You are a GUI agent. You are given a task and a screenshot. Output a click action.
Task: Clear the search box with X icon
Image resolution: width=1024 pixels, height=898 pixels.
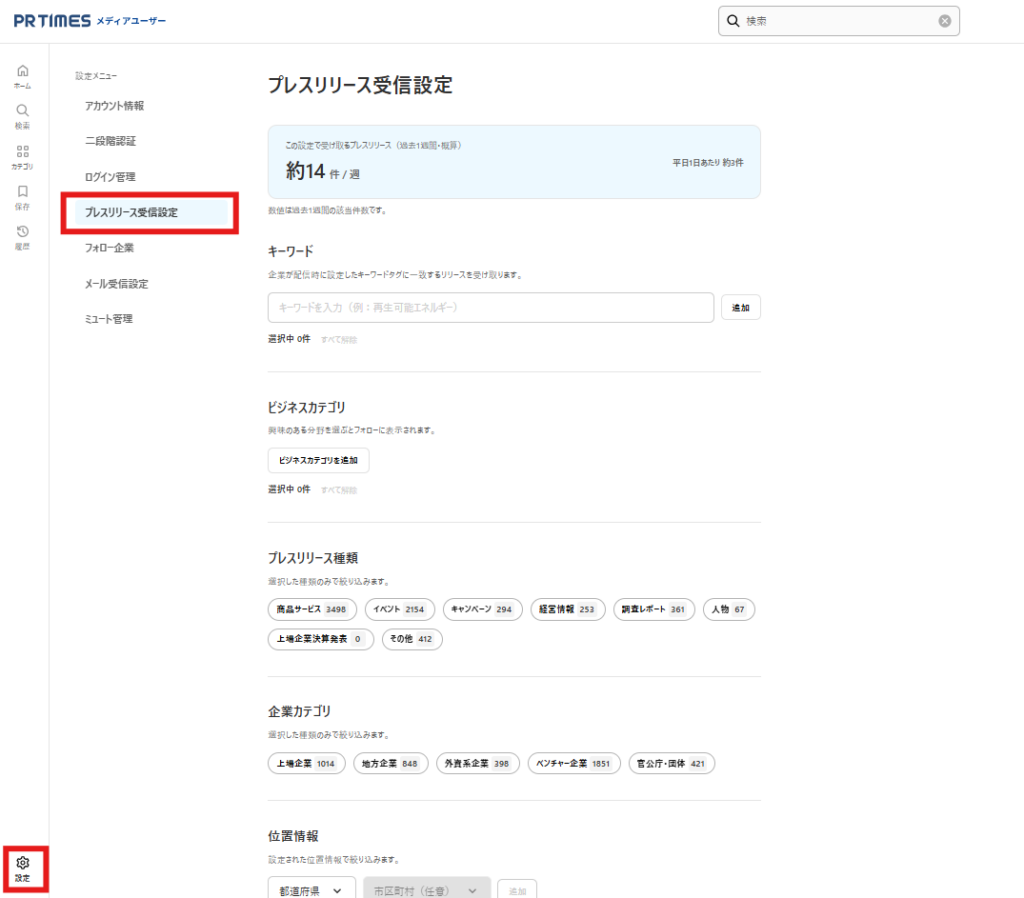pos(944,21)
